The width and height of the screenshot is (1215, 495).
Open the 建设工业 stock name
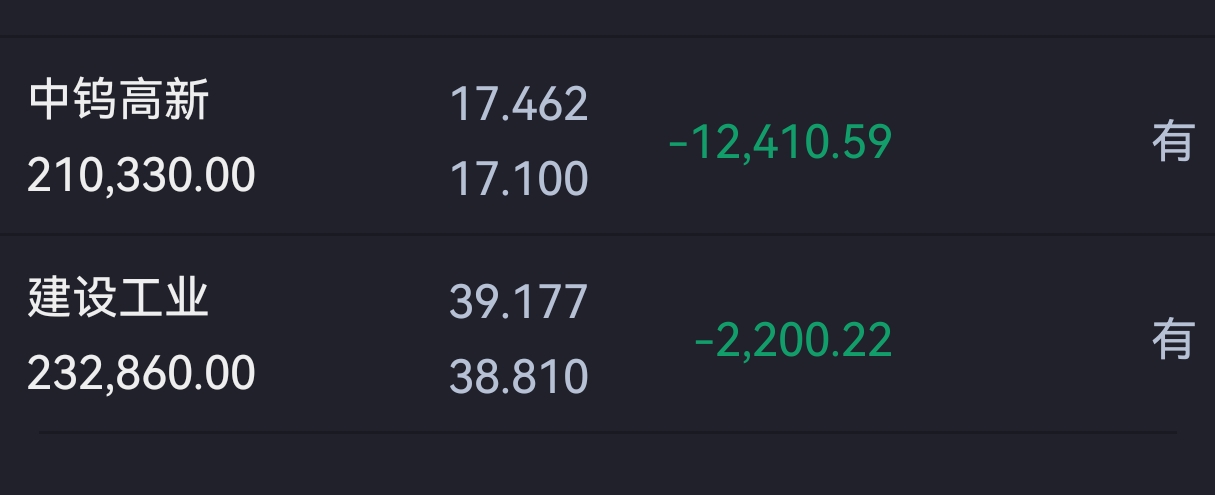(119, 299)
